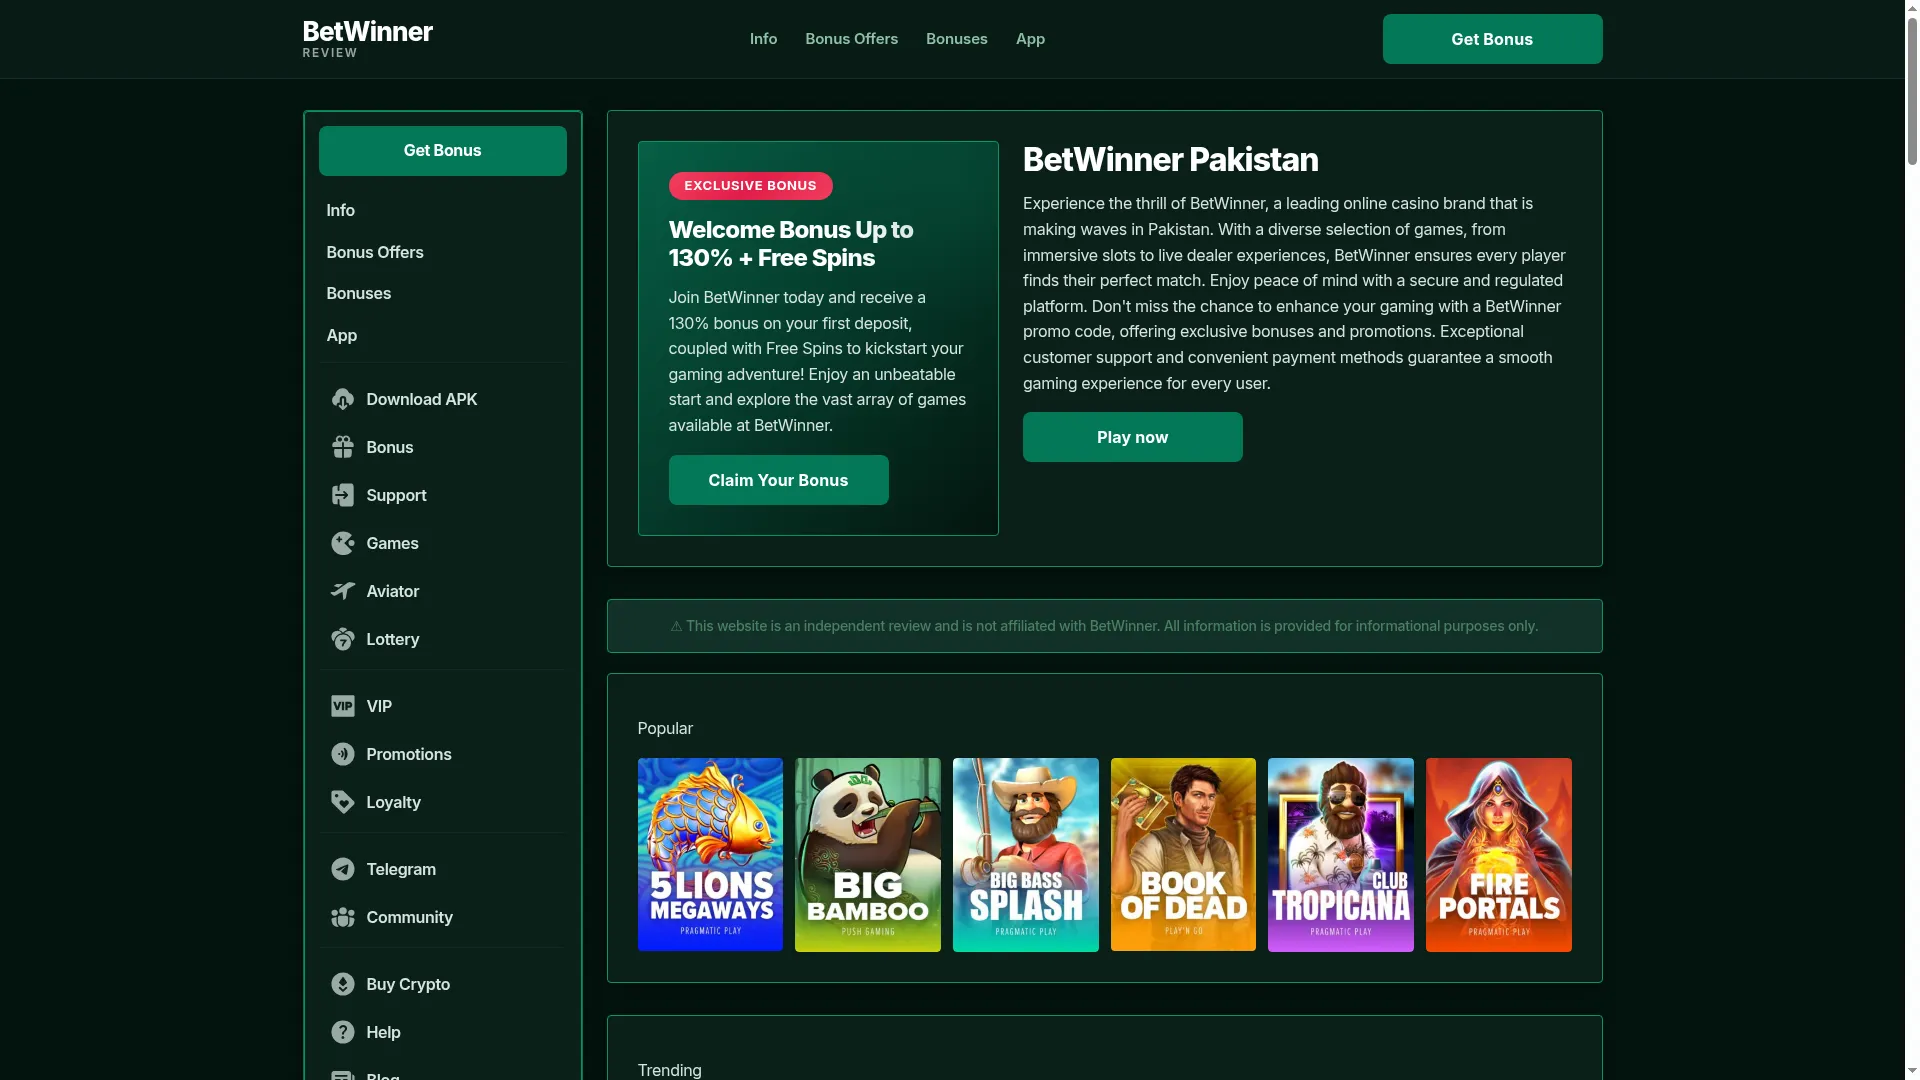
Task: Click the Download APK cloud icon
Action: click(x=342, y=399)
